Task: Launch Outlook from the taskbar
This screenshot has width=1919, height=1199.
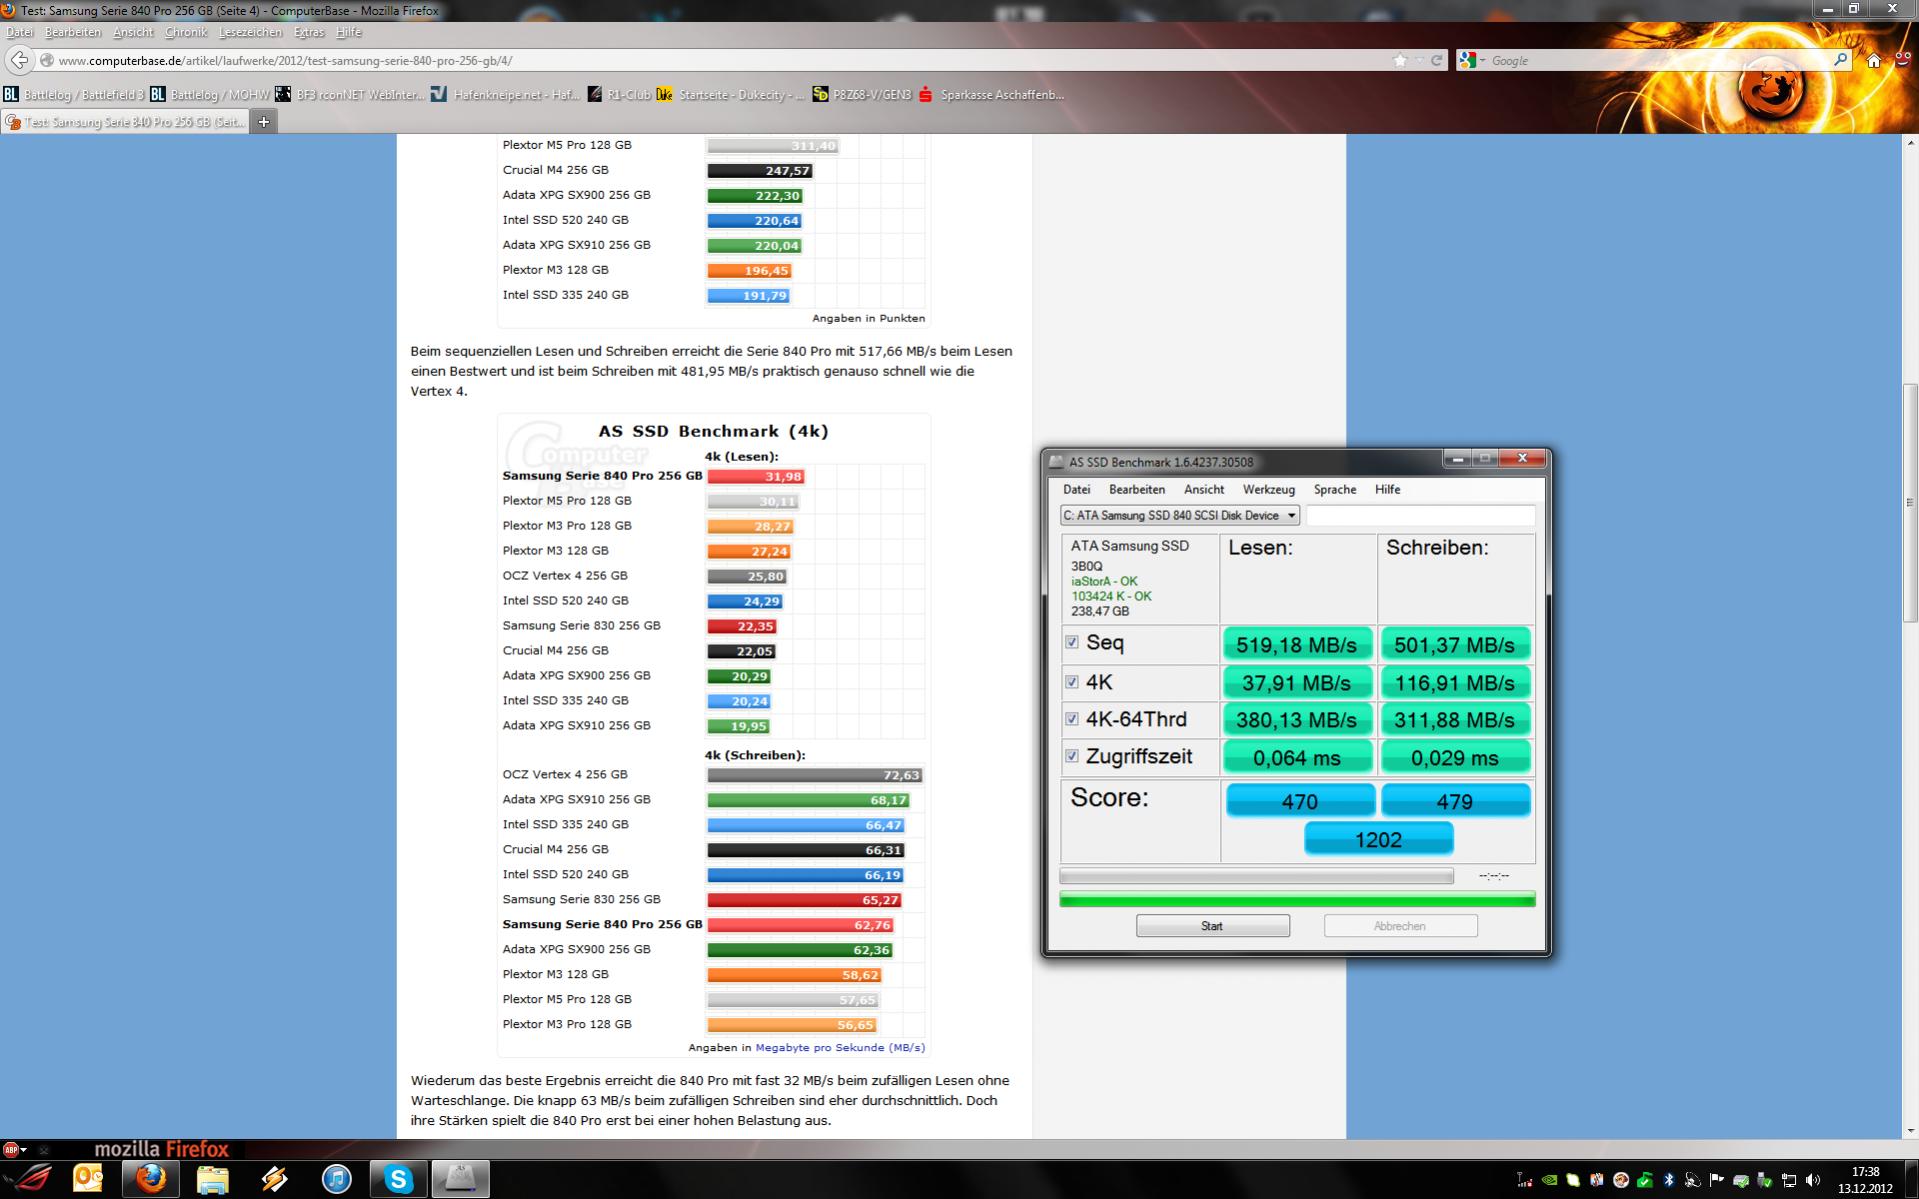Action: pyautogui.click(x=89, y=1180)
